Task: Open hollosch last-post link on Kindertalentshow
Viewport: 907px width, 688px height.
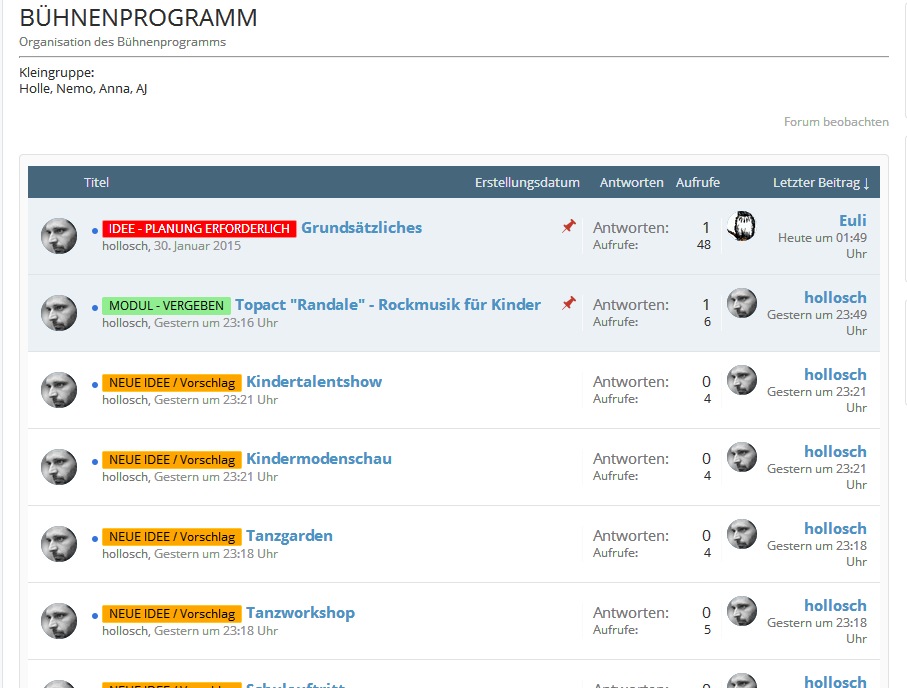Action: coord(835,374)
